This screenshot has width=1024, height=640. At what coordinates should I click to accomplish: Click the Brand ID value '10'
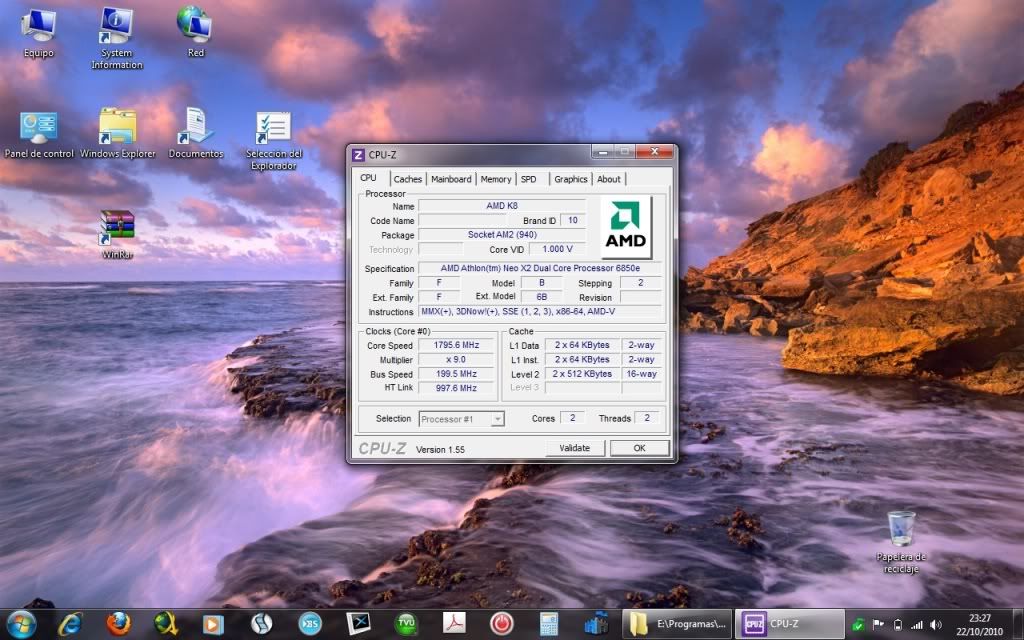pyautogui.click(x=573, y=220)
